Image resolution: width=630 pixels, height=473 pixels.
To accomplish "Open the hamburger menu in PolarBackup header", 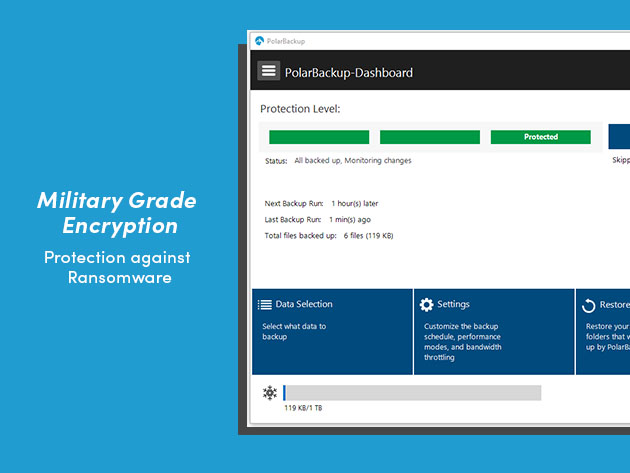I will (x=268, y=71).
